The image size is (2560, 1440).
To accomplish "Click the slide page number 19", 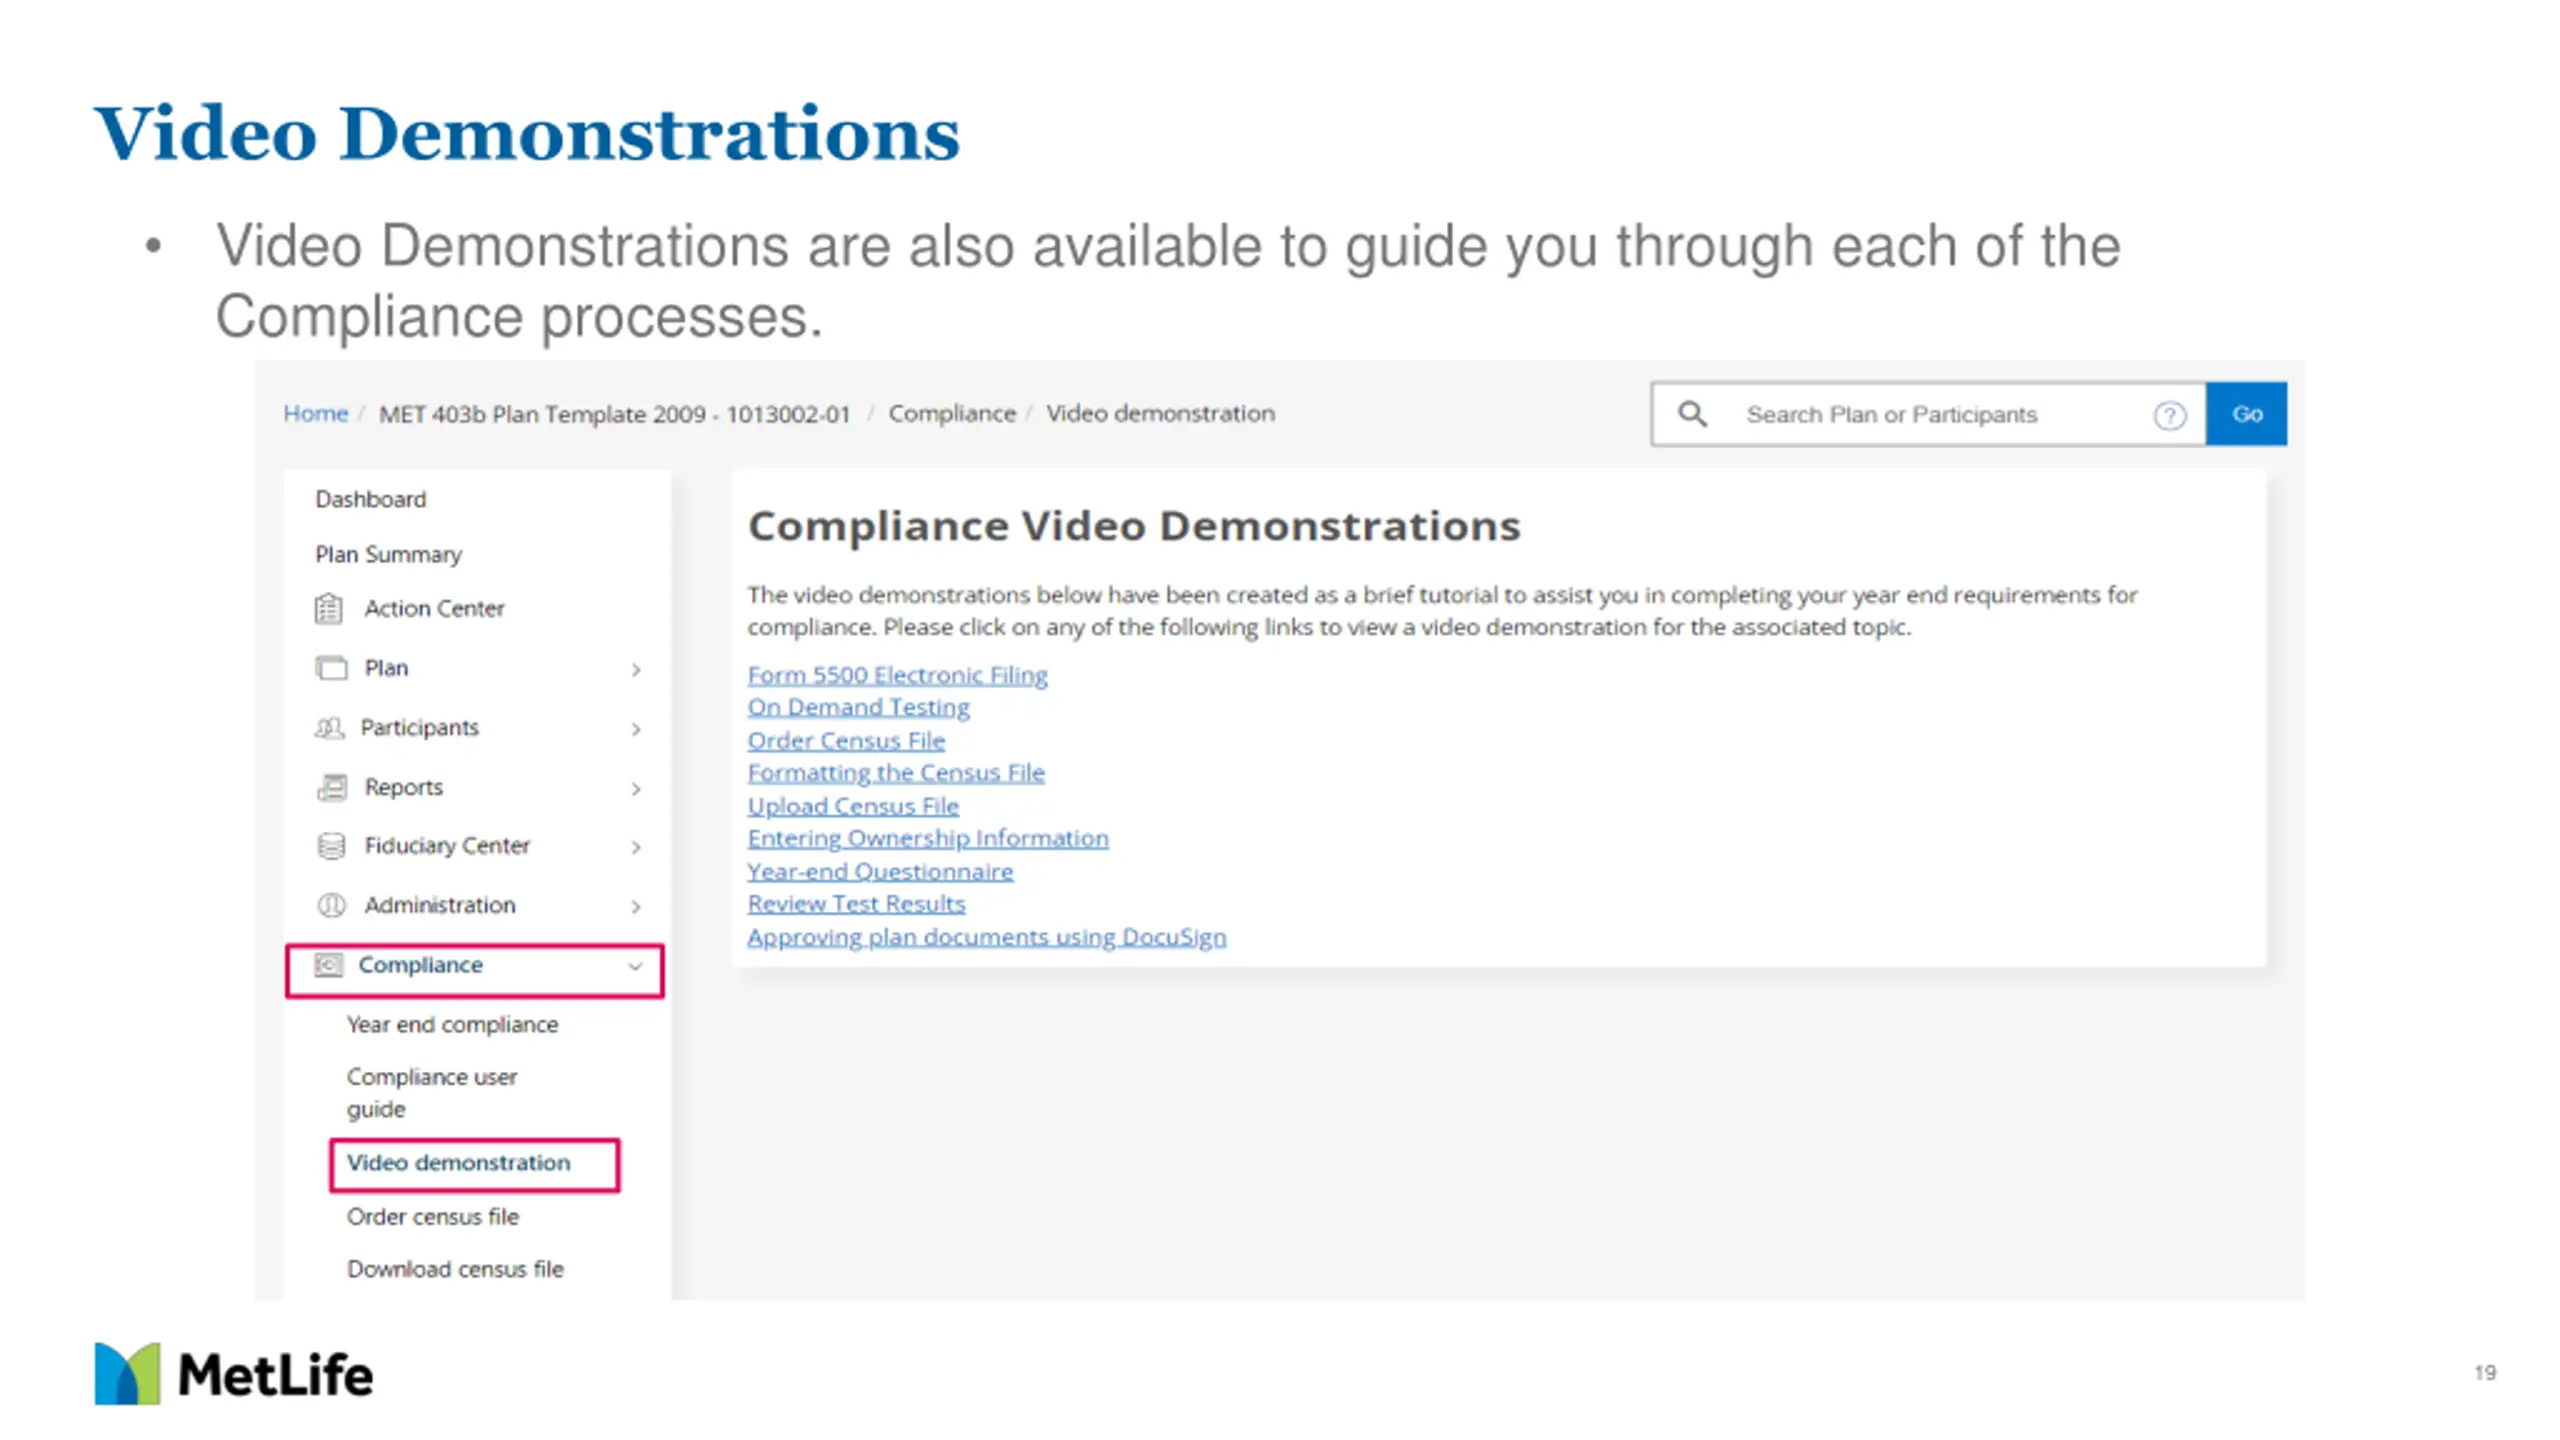I will tap(2485, 1373).
